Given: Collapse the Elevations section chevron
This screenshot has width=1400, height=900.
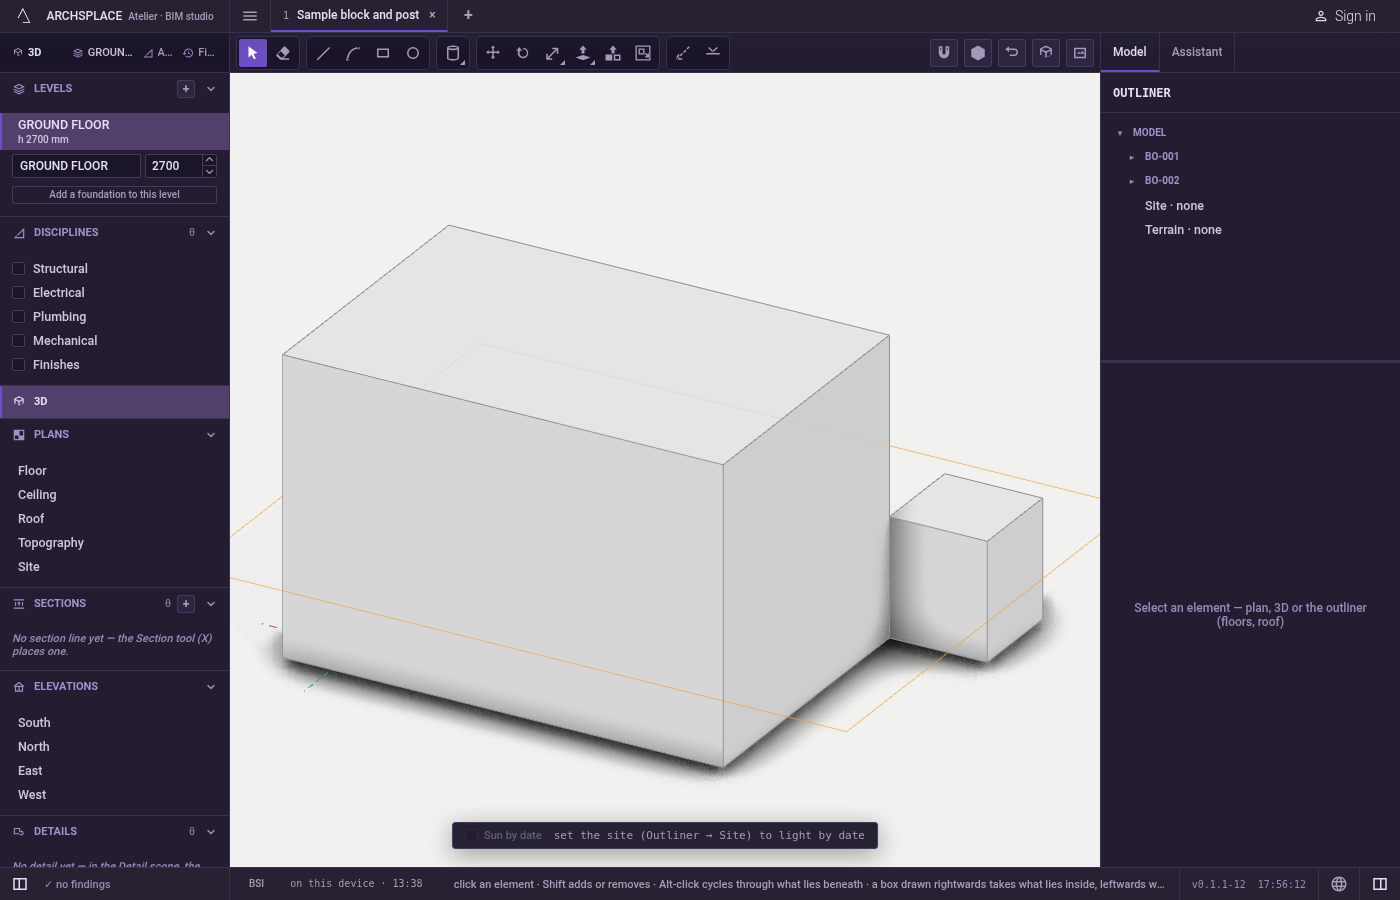Looking at the screenshot, I should 211,687.
